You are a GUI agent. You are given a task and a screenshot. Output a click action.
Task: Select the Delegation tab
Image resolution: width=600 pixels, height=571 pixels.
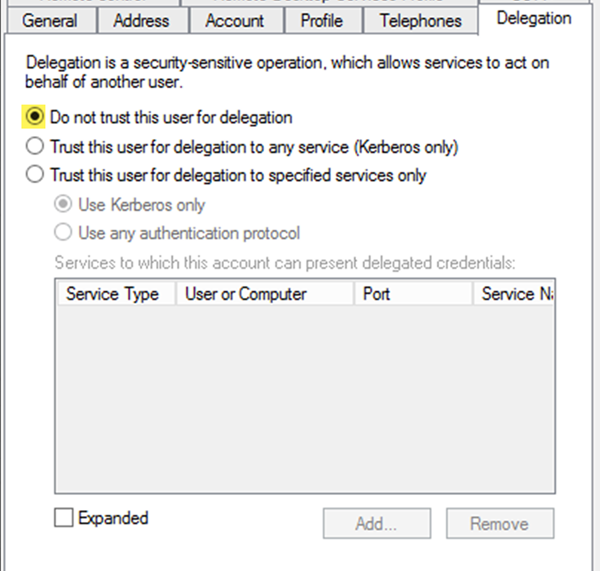(533, 18)
